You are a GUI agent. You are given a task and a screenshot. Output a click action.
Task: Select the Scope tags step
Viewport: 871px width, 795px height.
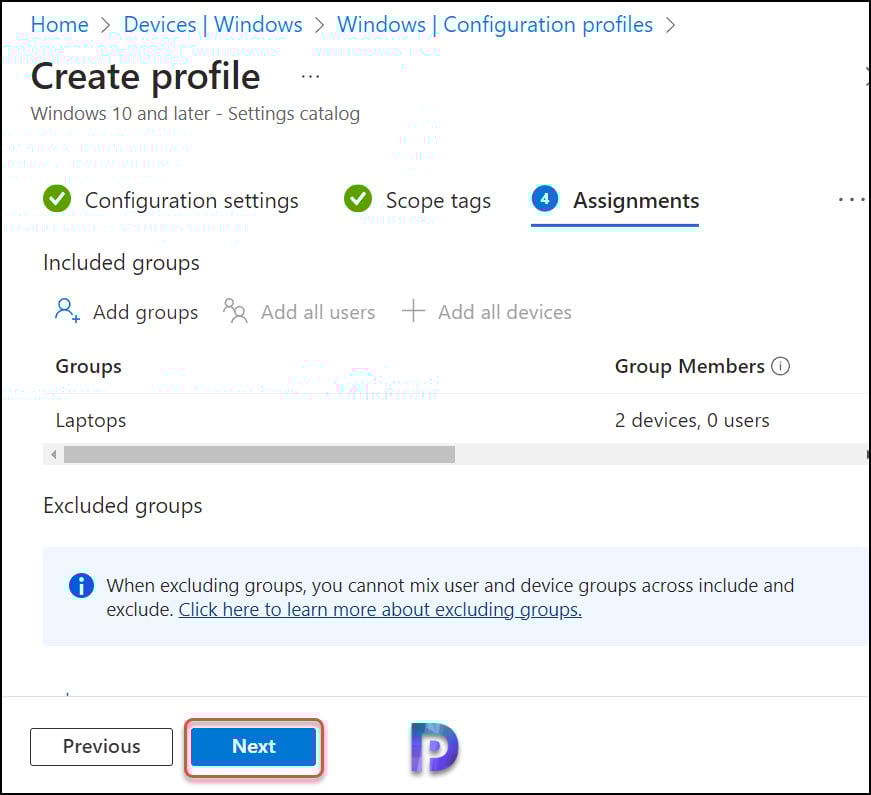438,201
